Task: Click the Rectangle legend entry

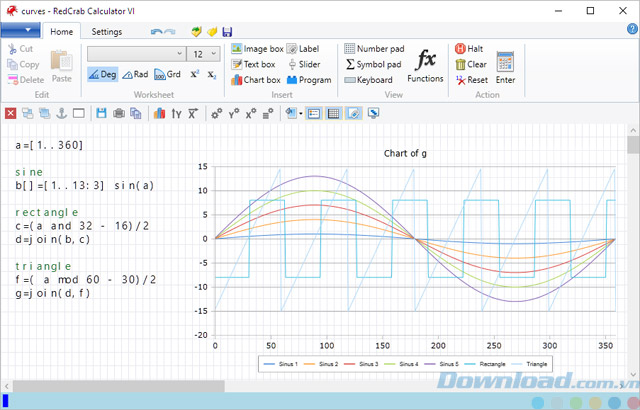Action: [485, 364]
